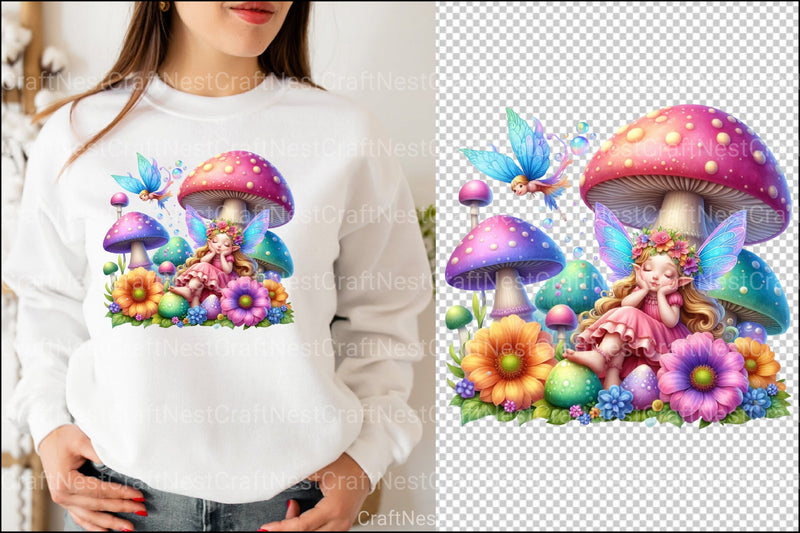Screen dimensions: 800x533
Task: Open the white sweatshirt mockup photo
Action: (x=218, y=266)
